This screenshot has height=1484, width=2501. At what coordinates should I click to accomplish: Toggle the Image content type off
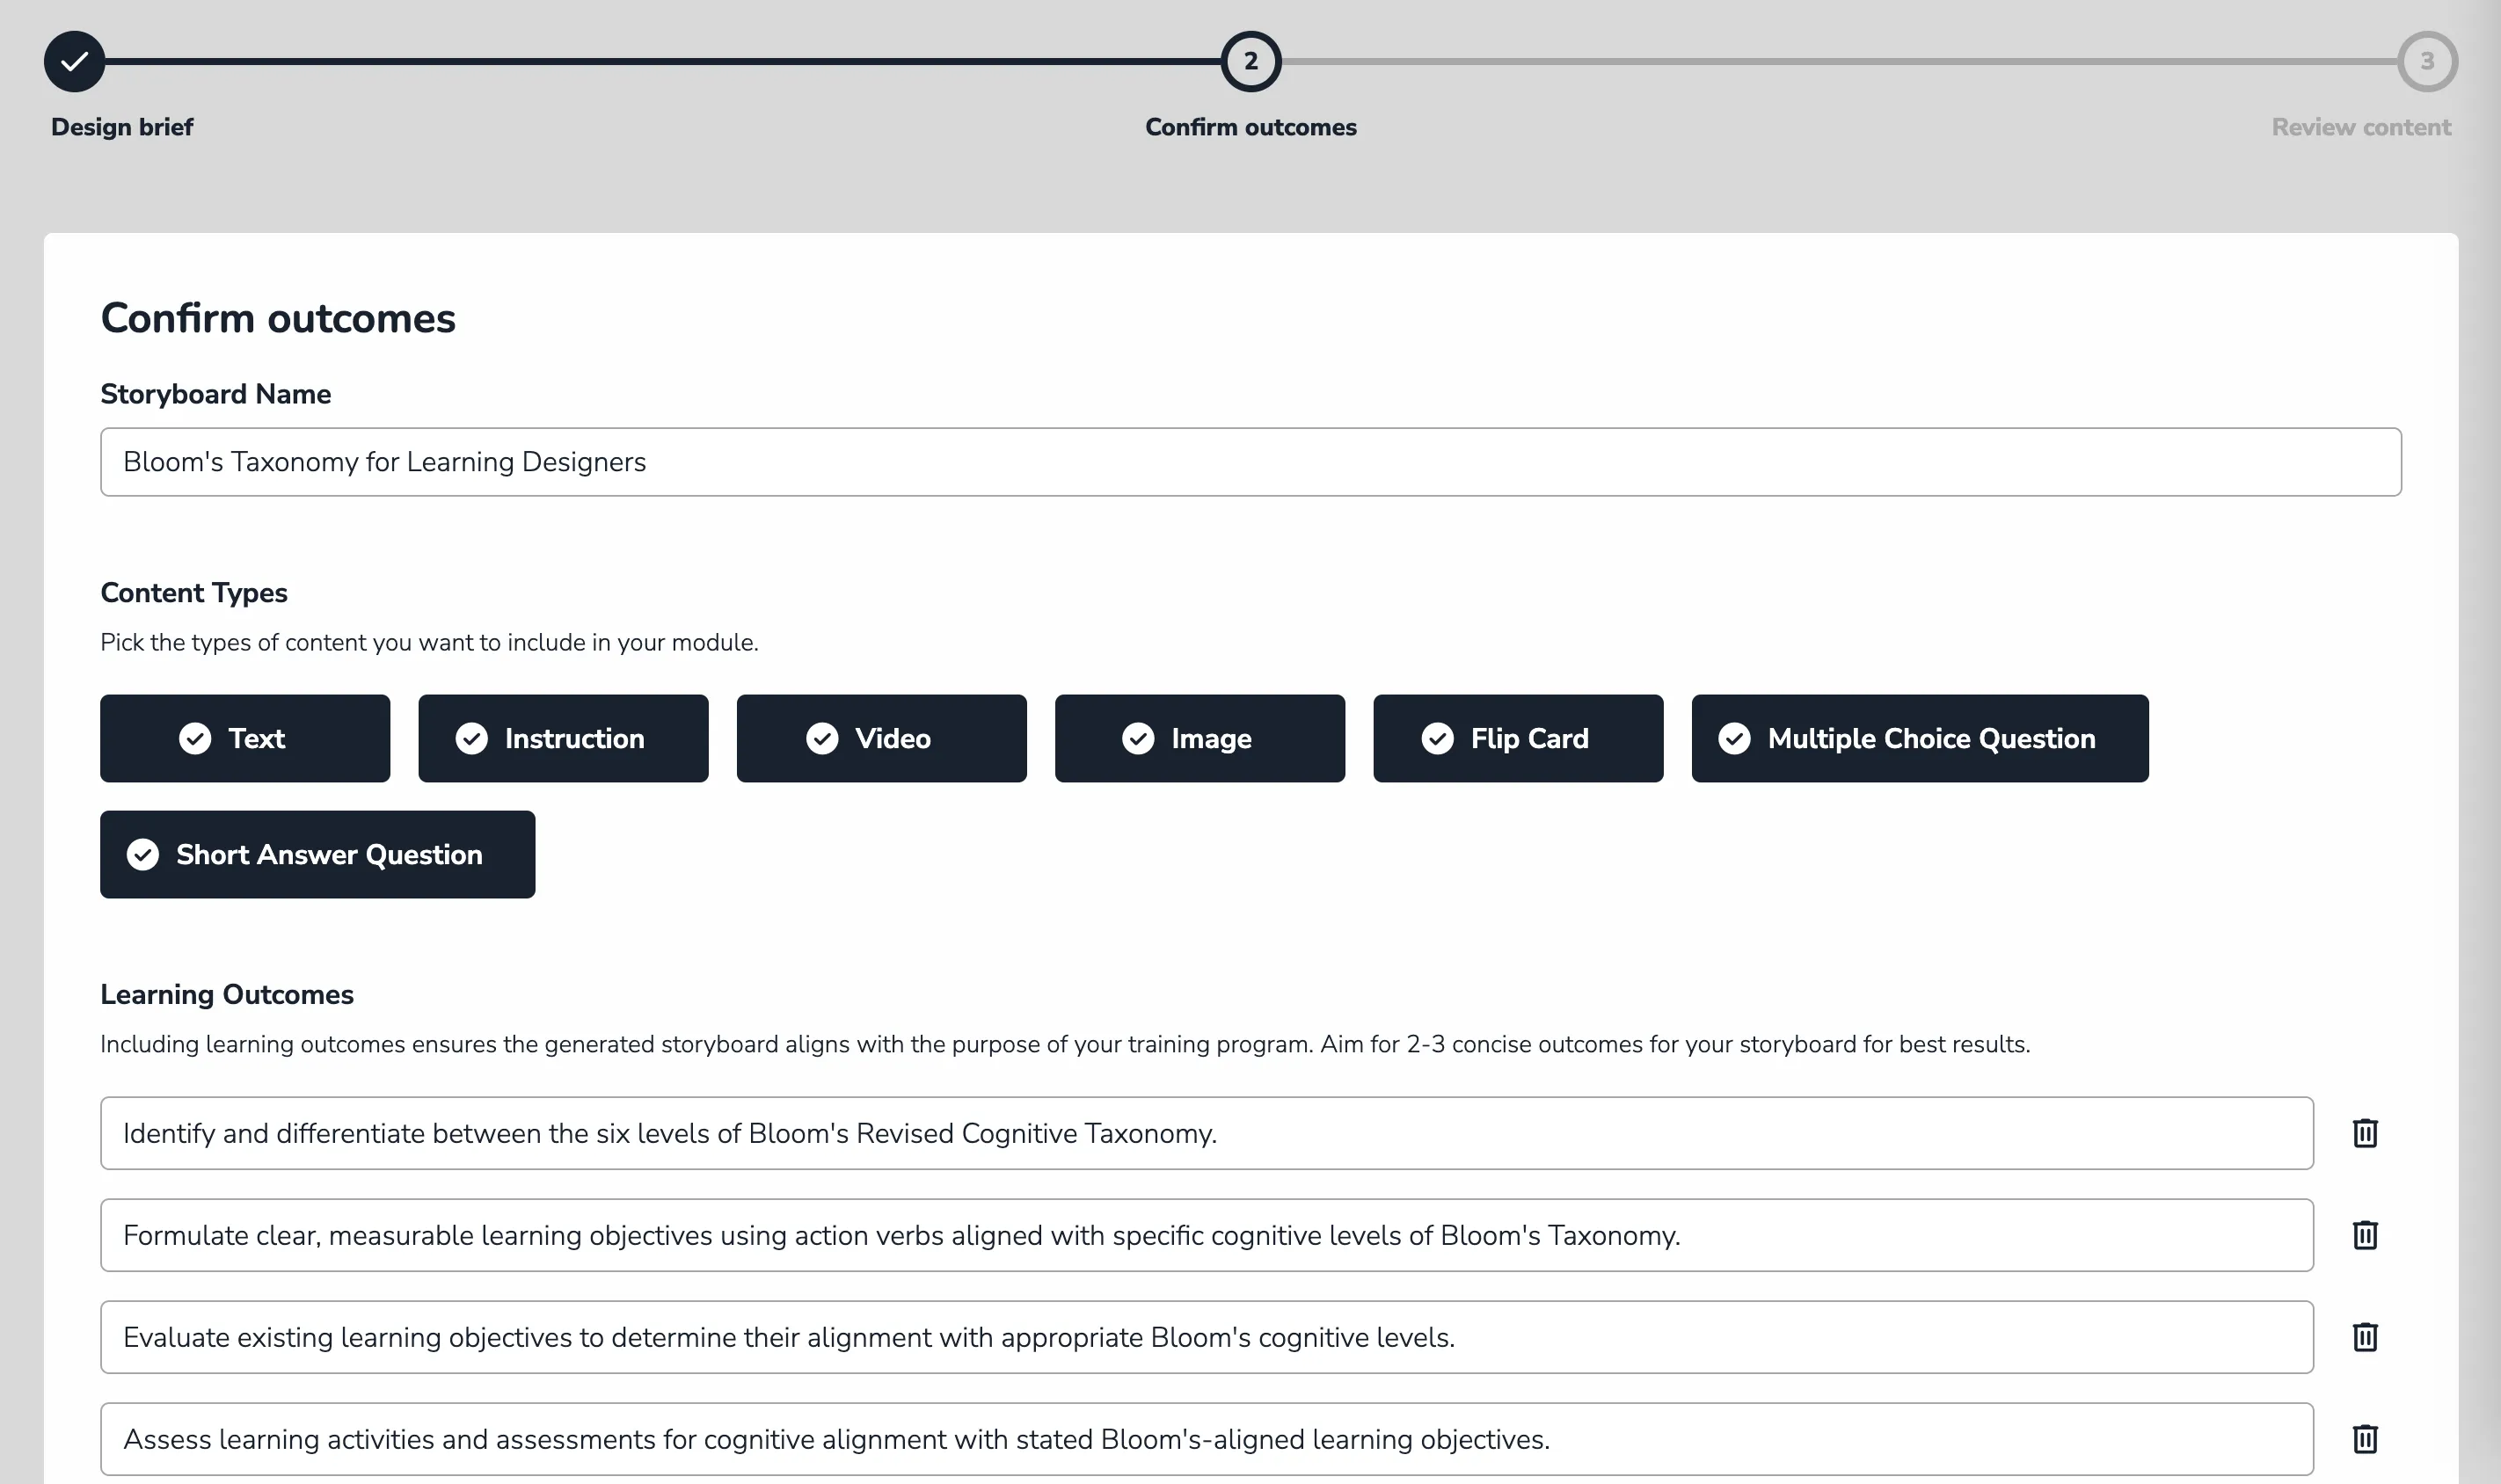pos(1200,738)
